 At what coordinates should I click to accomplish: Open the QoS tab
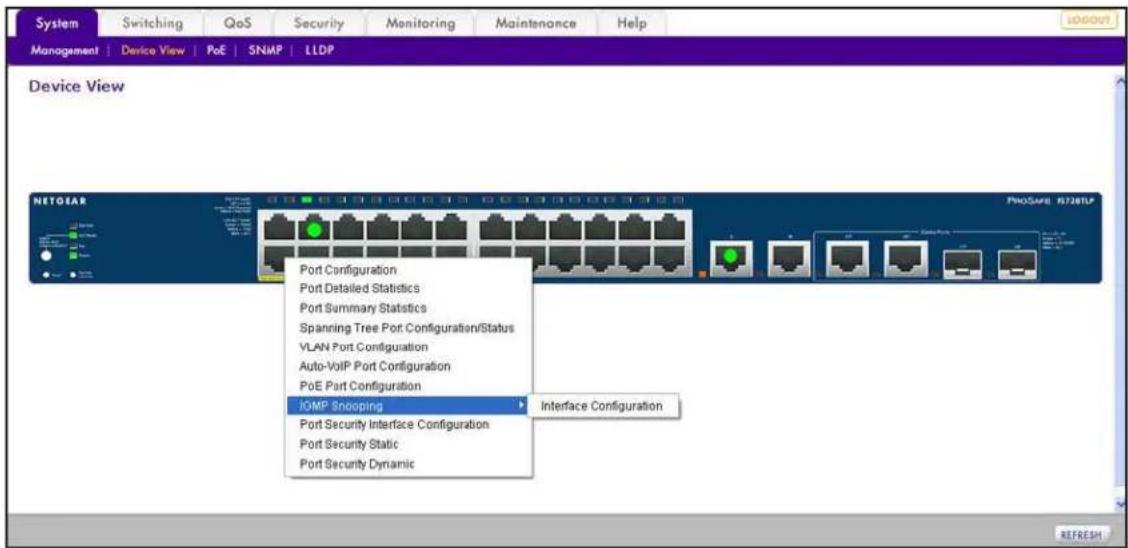point(237,23)
